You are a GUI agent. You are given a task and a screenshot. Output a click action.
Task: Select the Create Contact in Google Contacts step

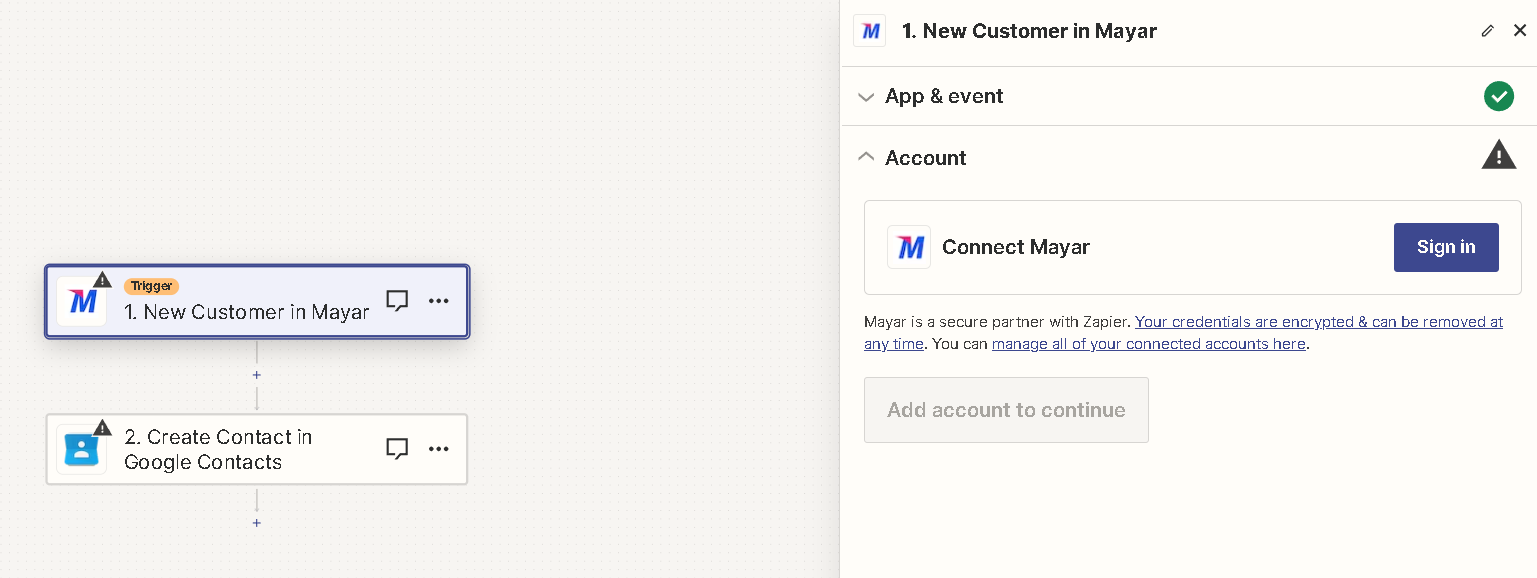click(x=257, y=449)
